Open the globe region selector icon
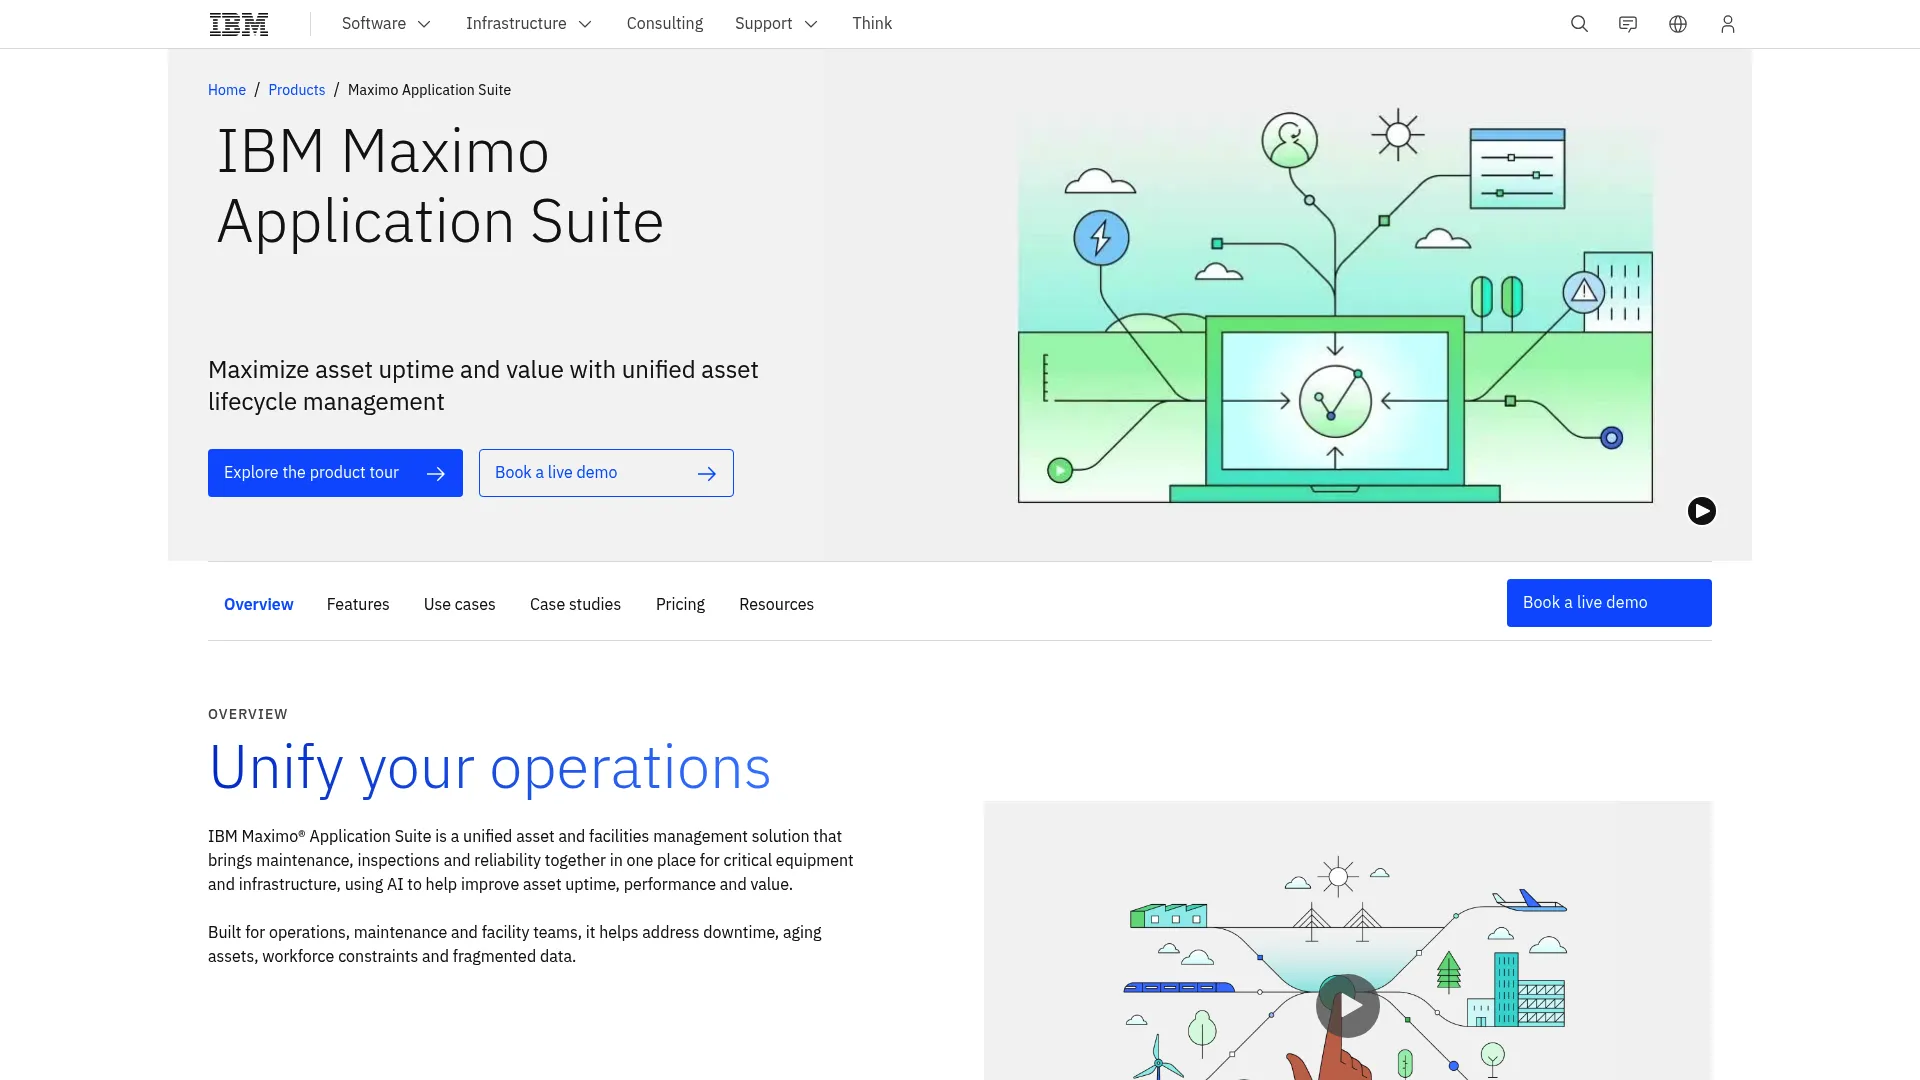1920x1080 pixels. click(1678, 24)
